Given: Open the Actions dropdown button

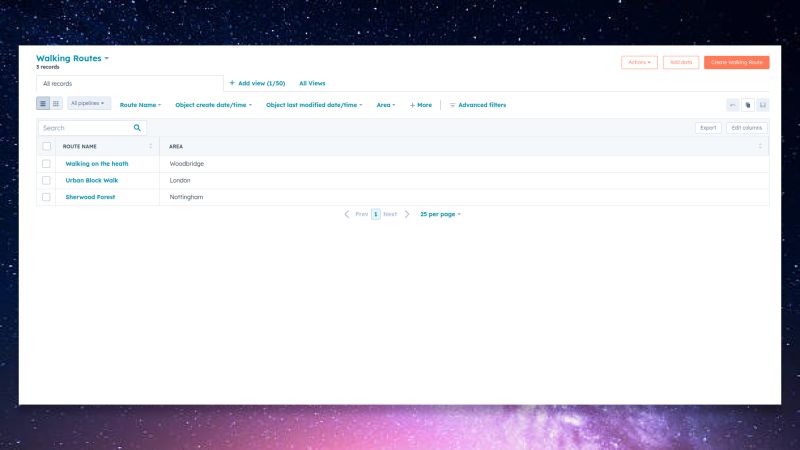Looking at the screenshot, I should coord(639,62).
